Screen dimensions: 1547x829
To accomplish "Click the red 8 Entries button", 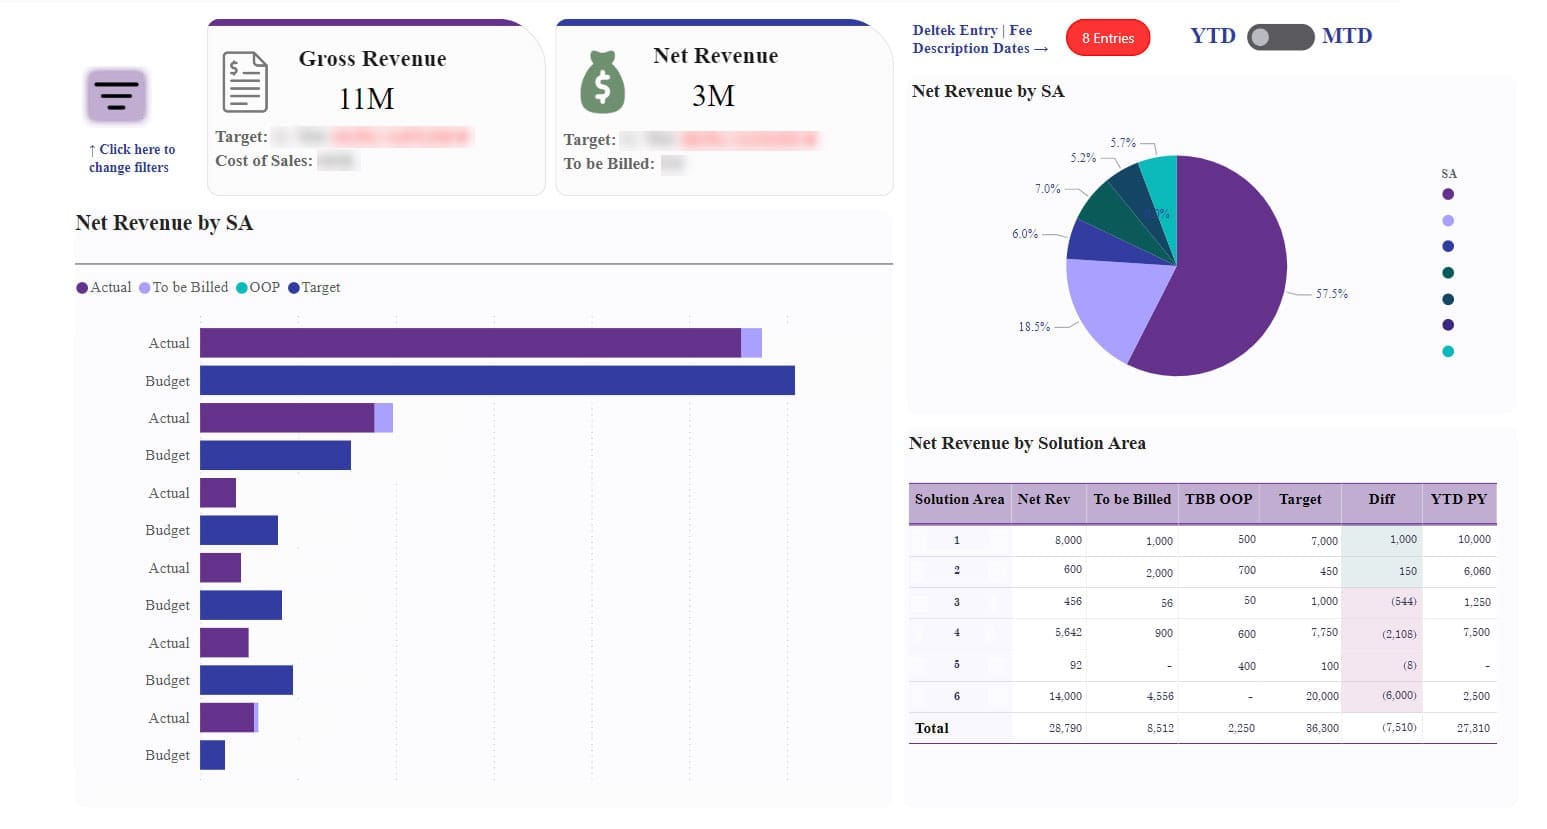I will [1108, 38].
